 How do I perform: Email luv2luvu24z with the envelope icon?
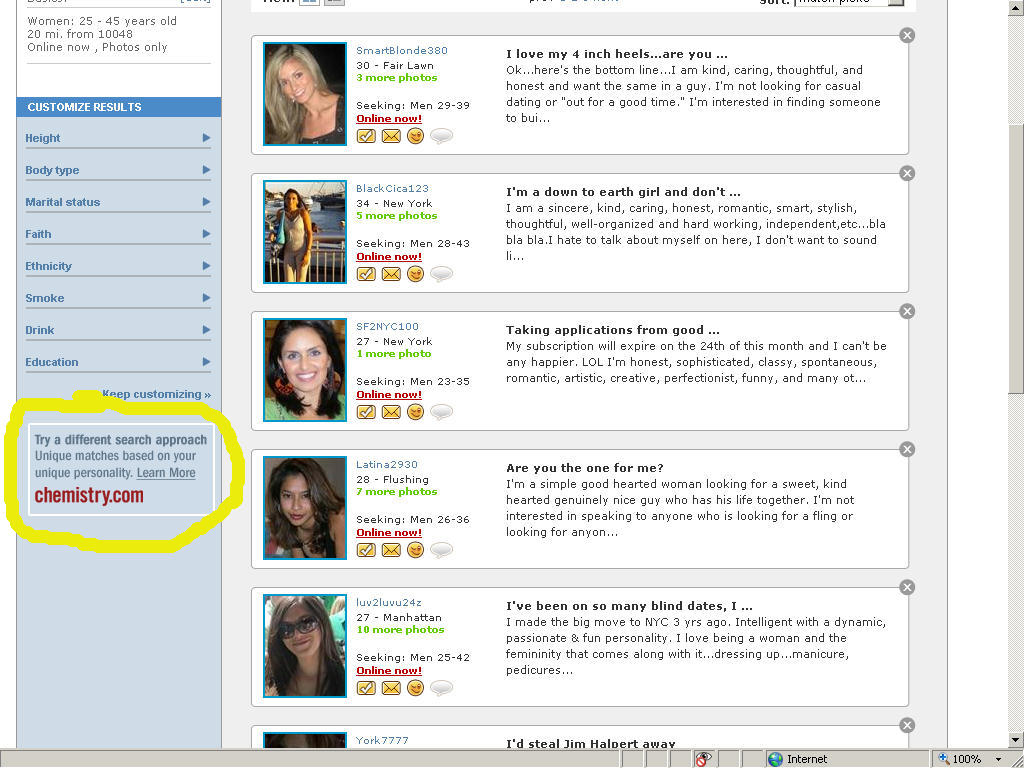pos(391,688)
